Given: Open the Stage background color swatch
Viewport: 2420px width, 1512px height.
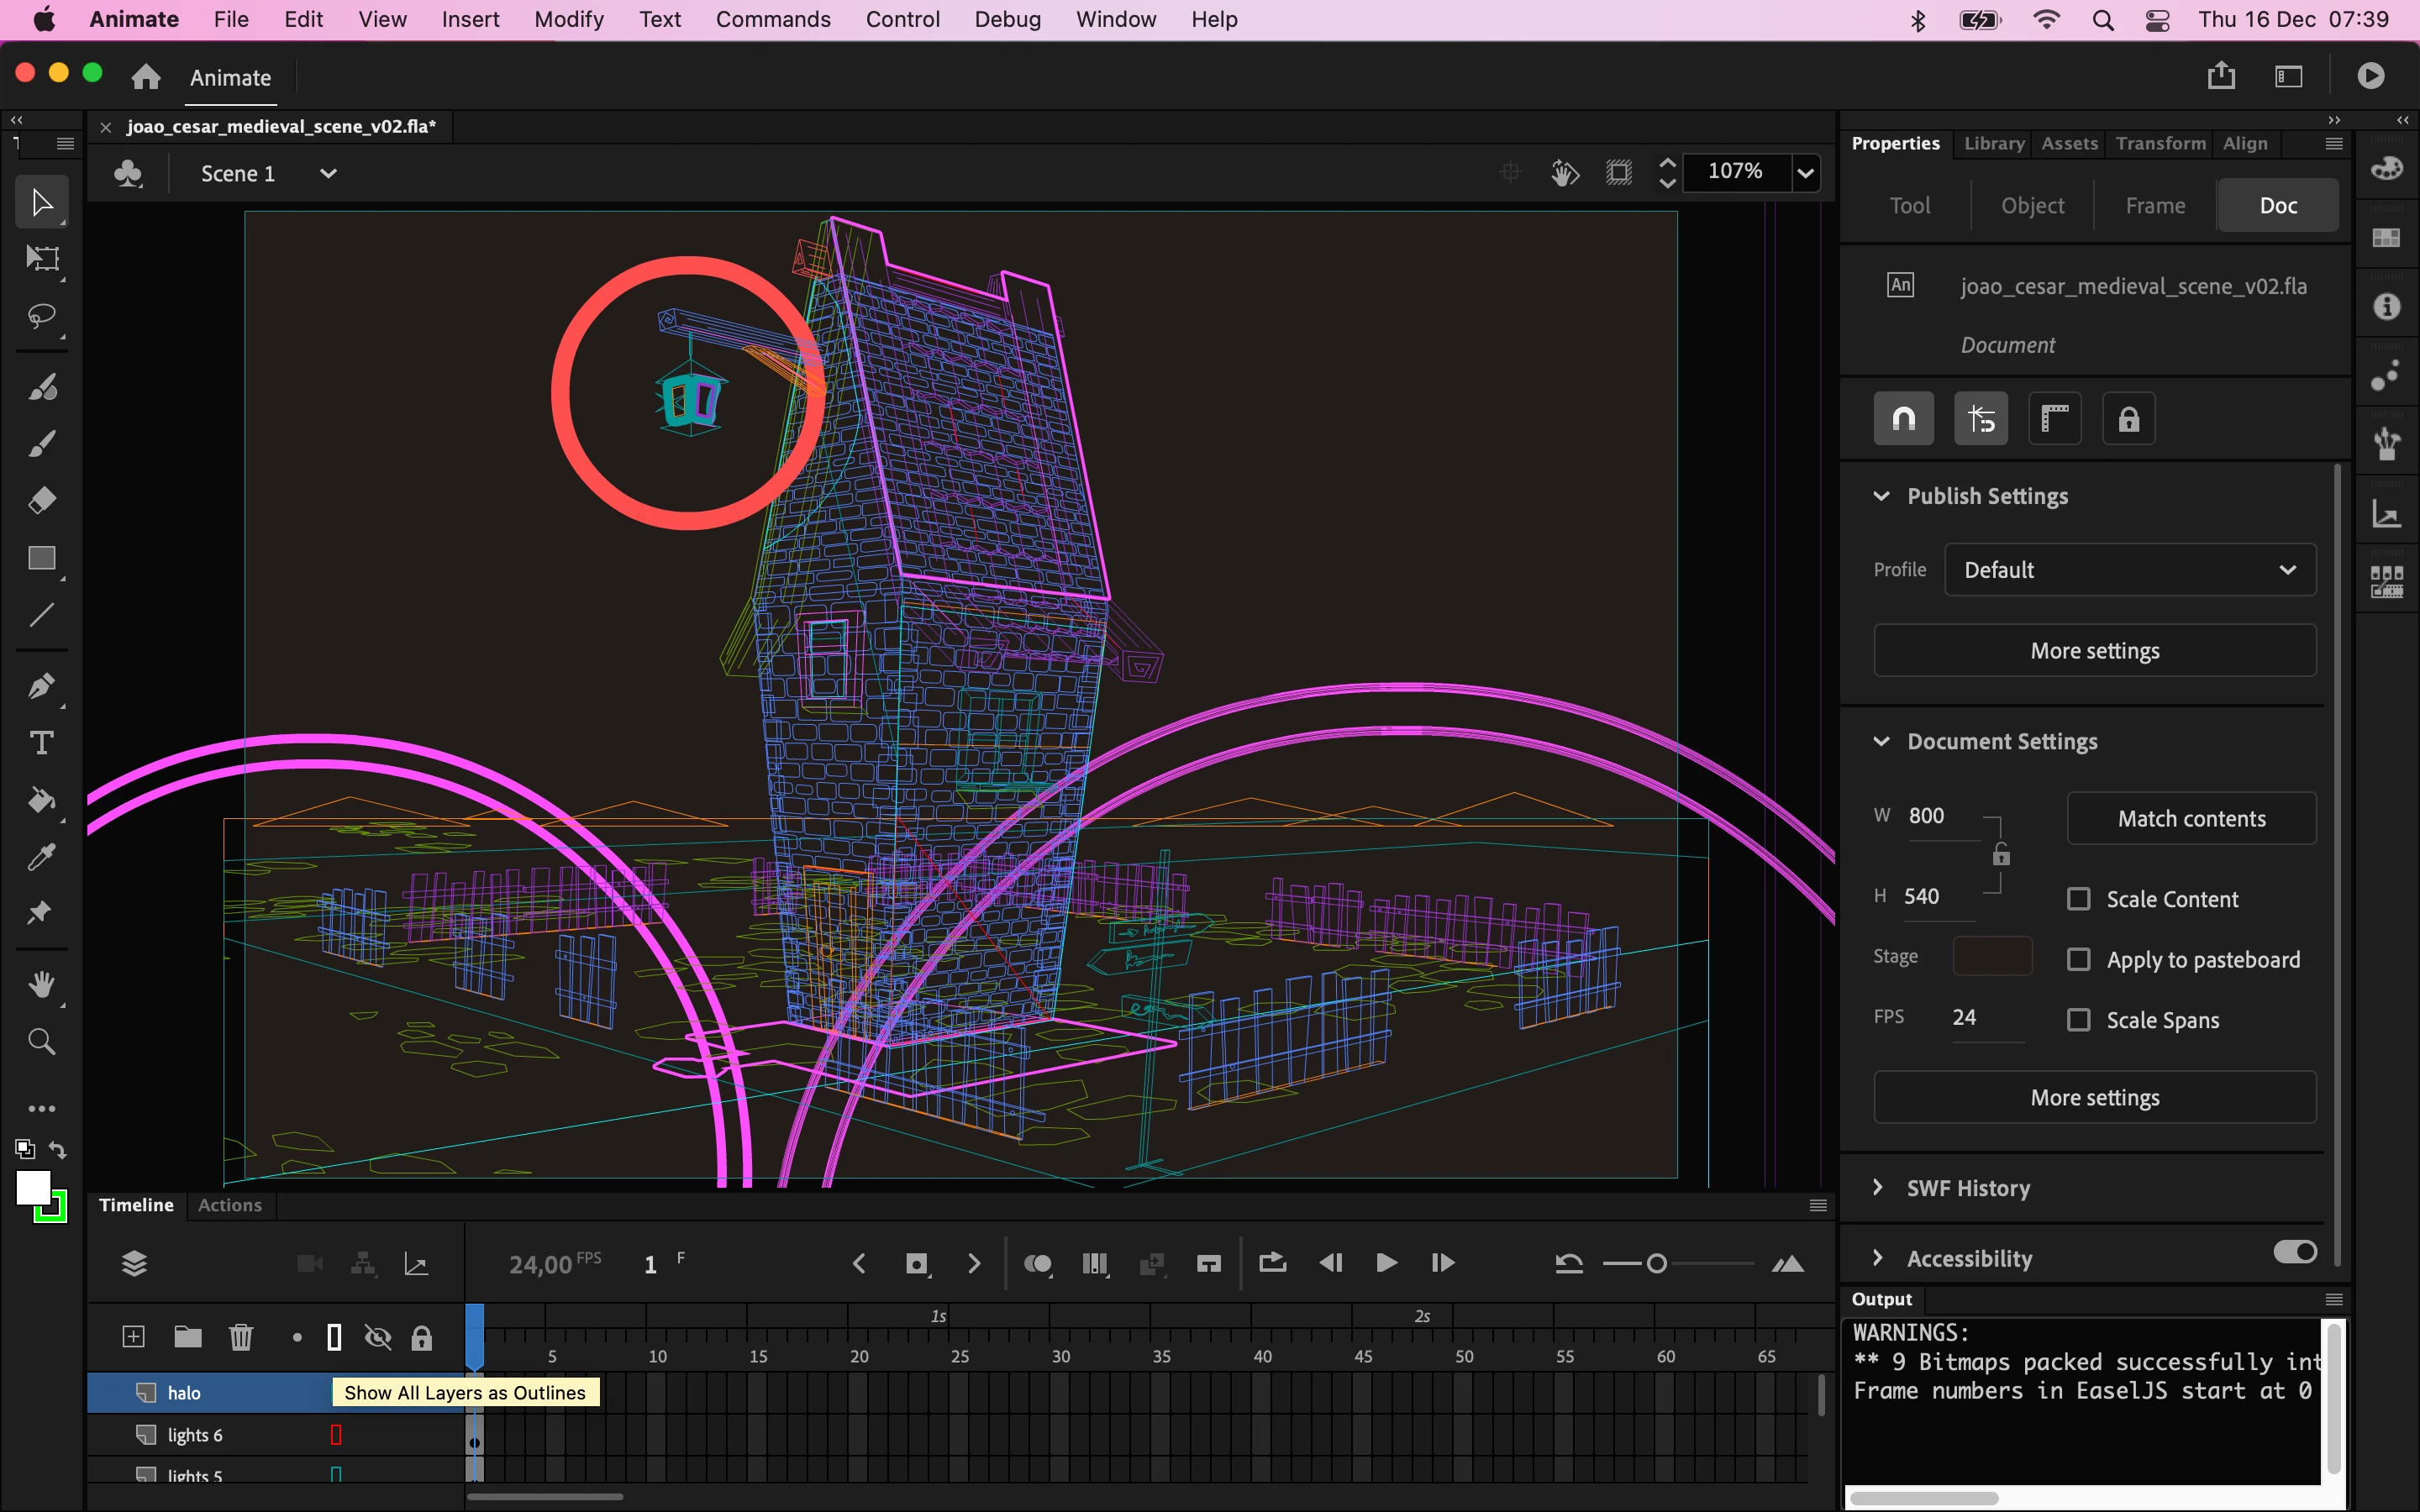Looking at the screenshot, I should pyautogui.click(x=1992, y=956).
